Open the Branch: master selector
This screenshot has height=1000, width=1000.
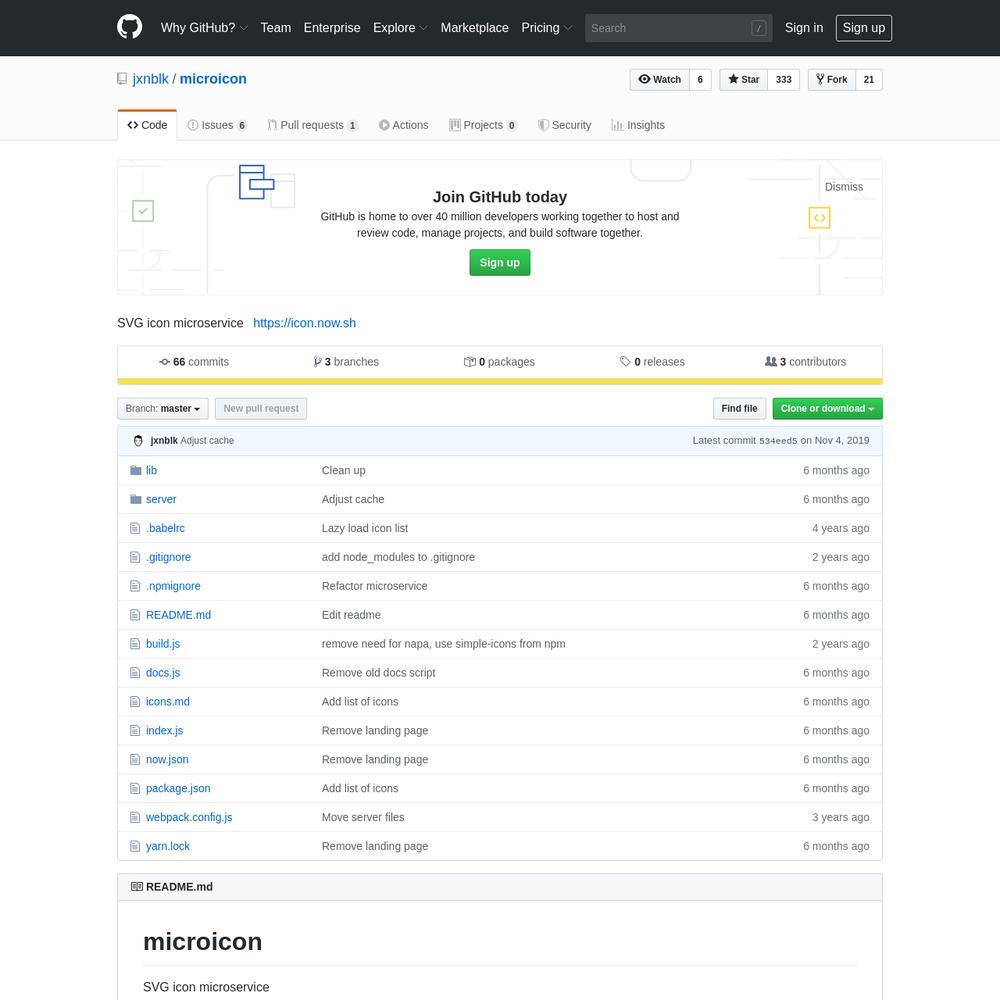[163, 409]
